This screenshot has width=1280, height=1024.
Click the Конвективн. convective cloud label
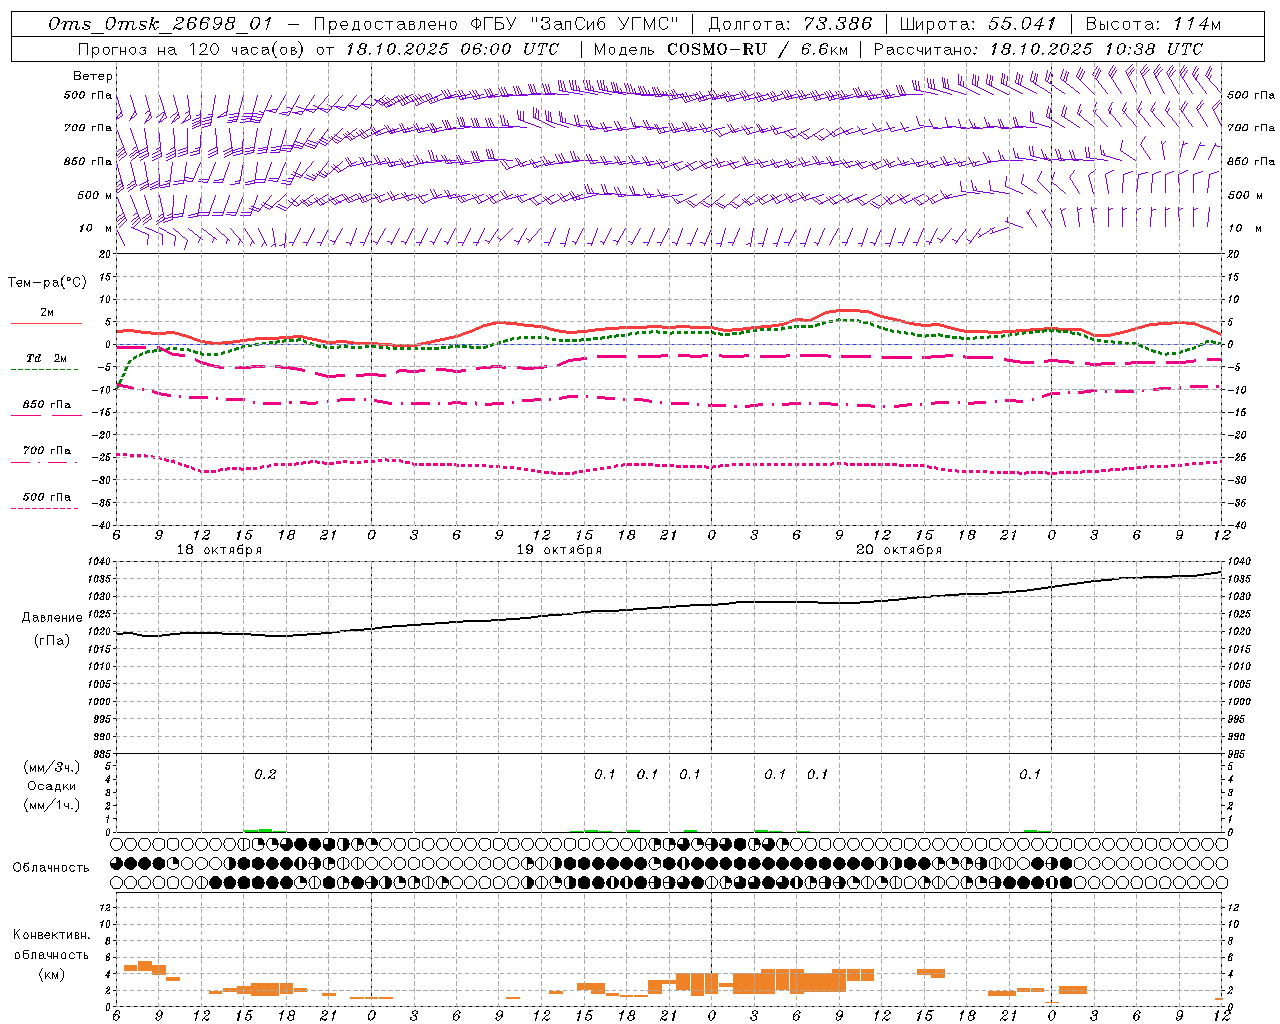pyautogui.click(x=51, y=935)
